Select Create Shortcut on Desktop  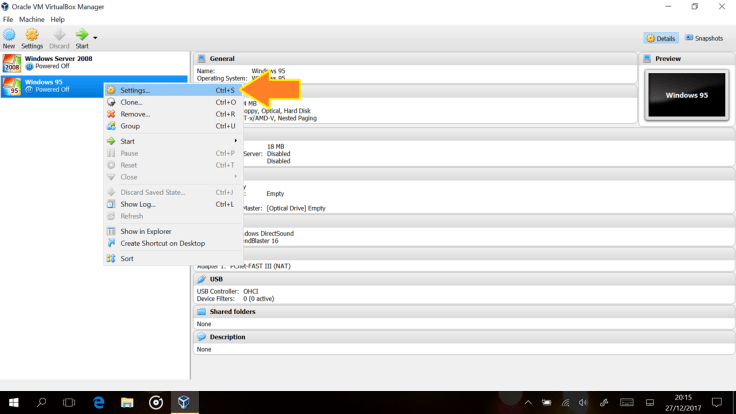[x=162, y=243]
